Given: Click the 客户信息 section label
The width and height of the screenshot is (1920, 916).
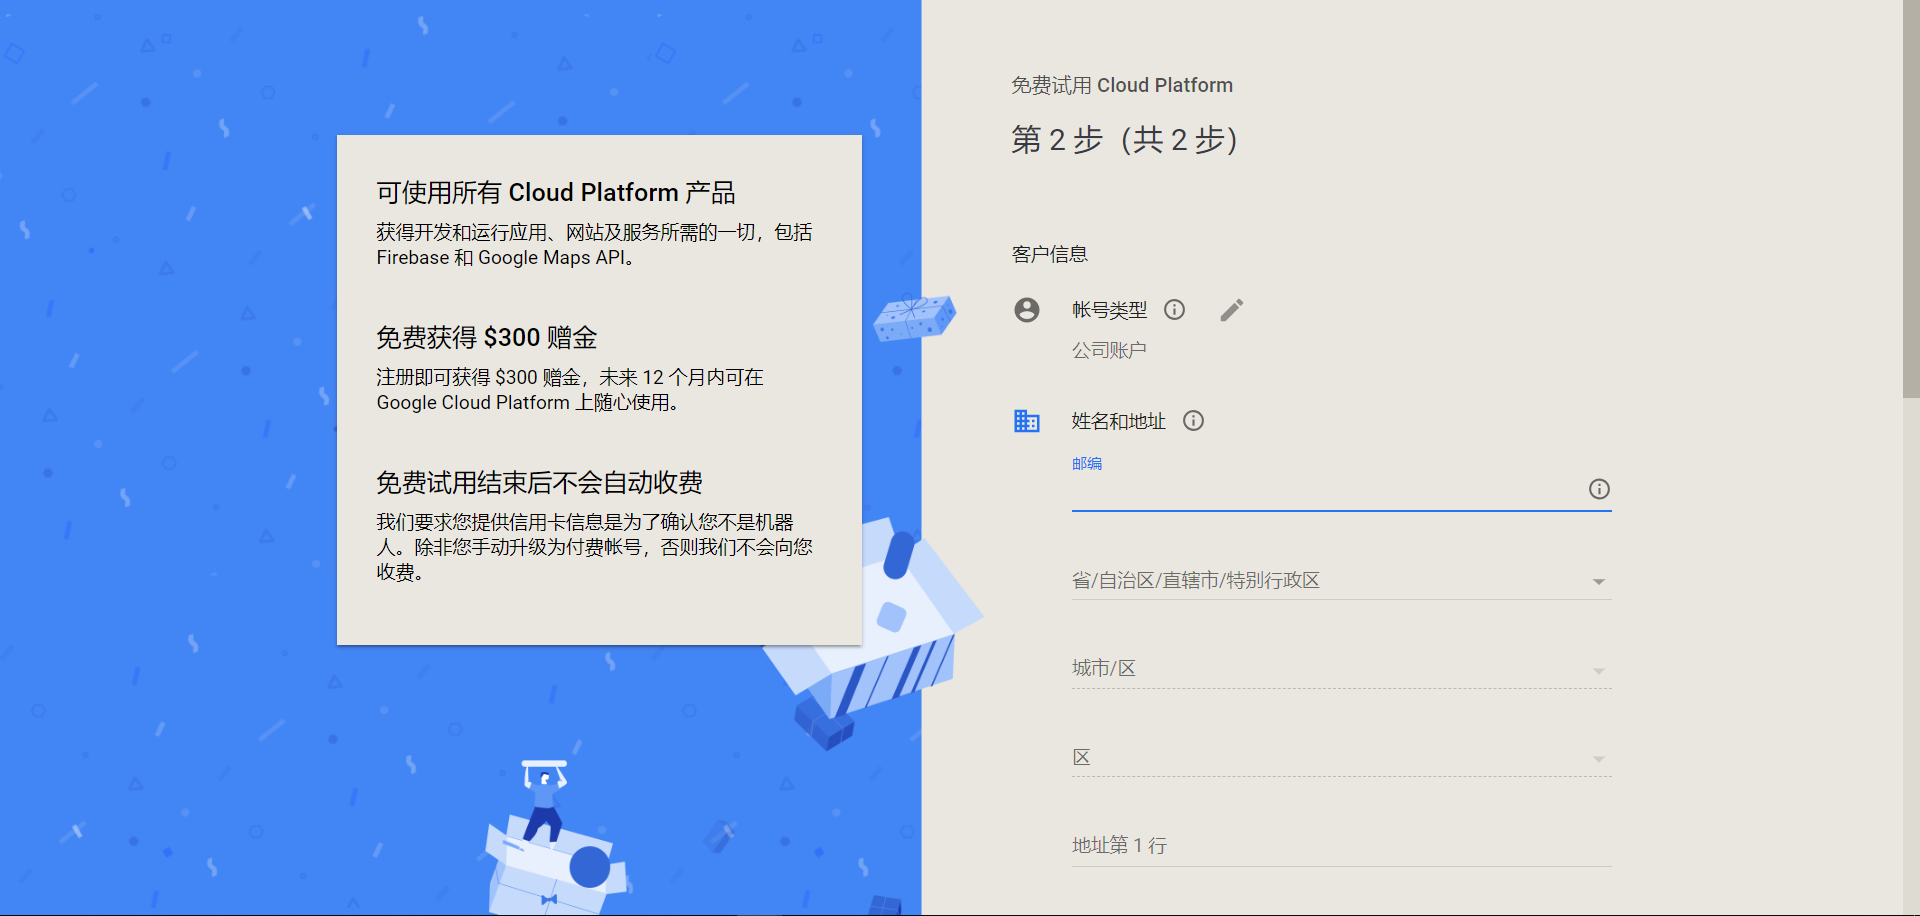Looking at the screenshot, I should [1049, 254].
